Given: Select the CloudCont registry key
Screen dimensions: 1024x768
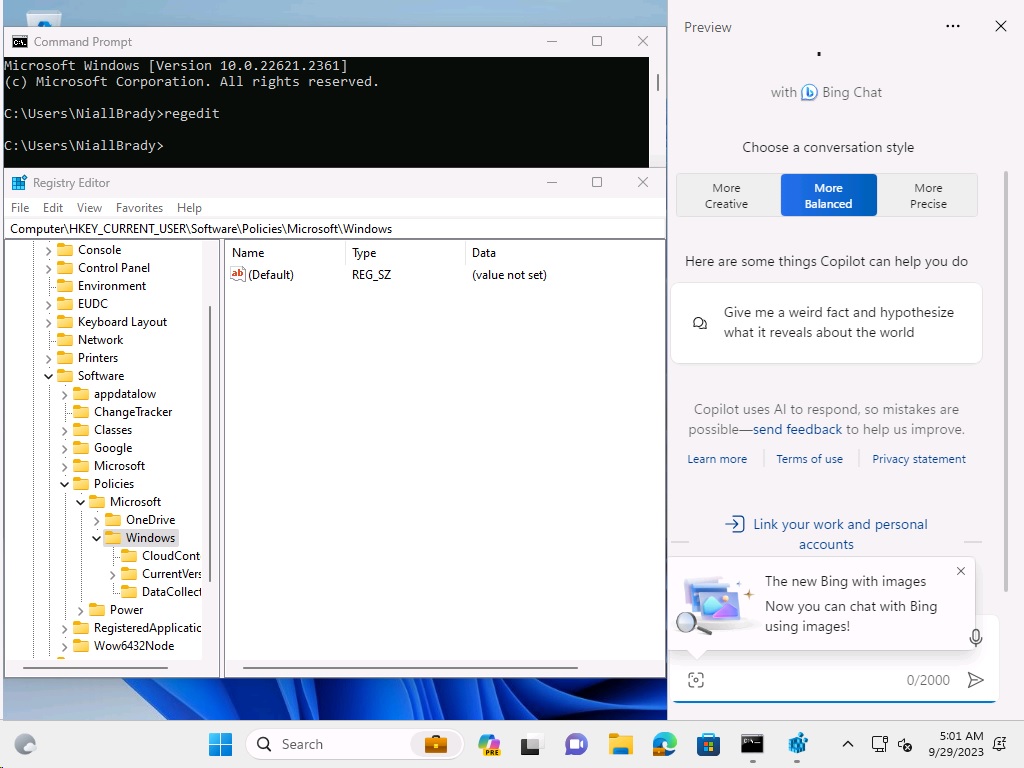Looking at the screenshot, I should 162,556.
